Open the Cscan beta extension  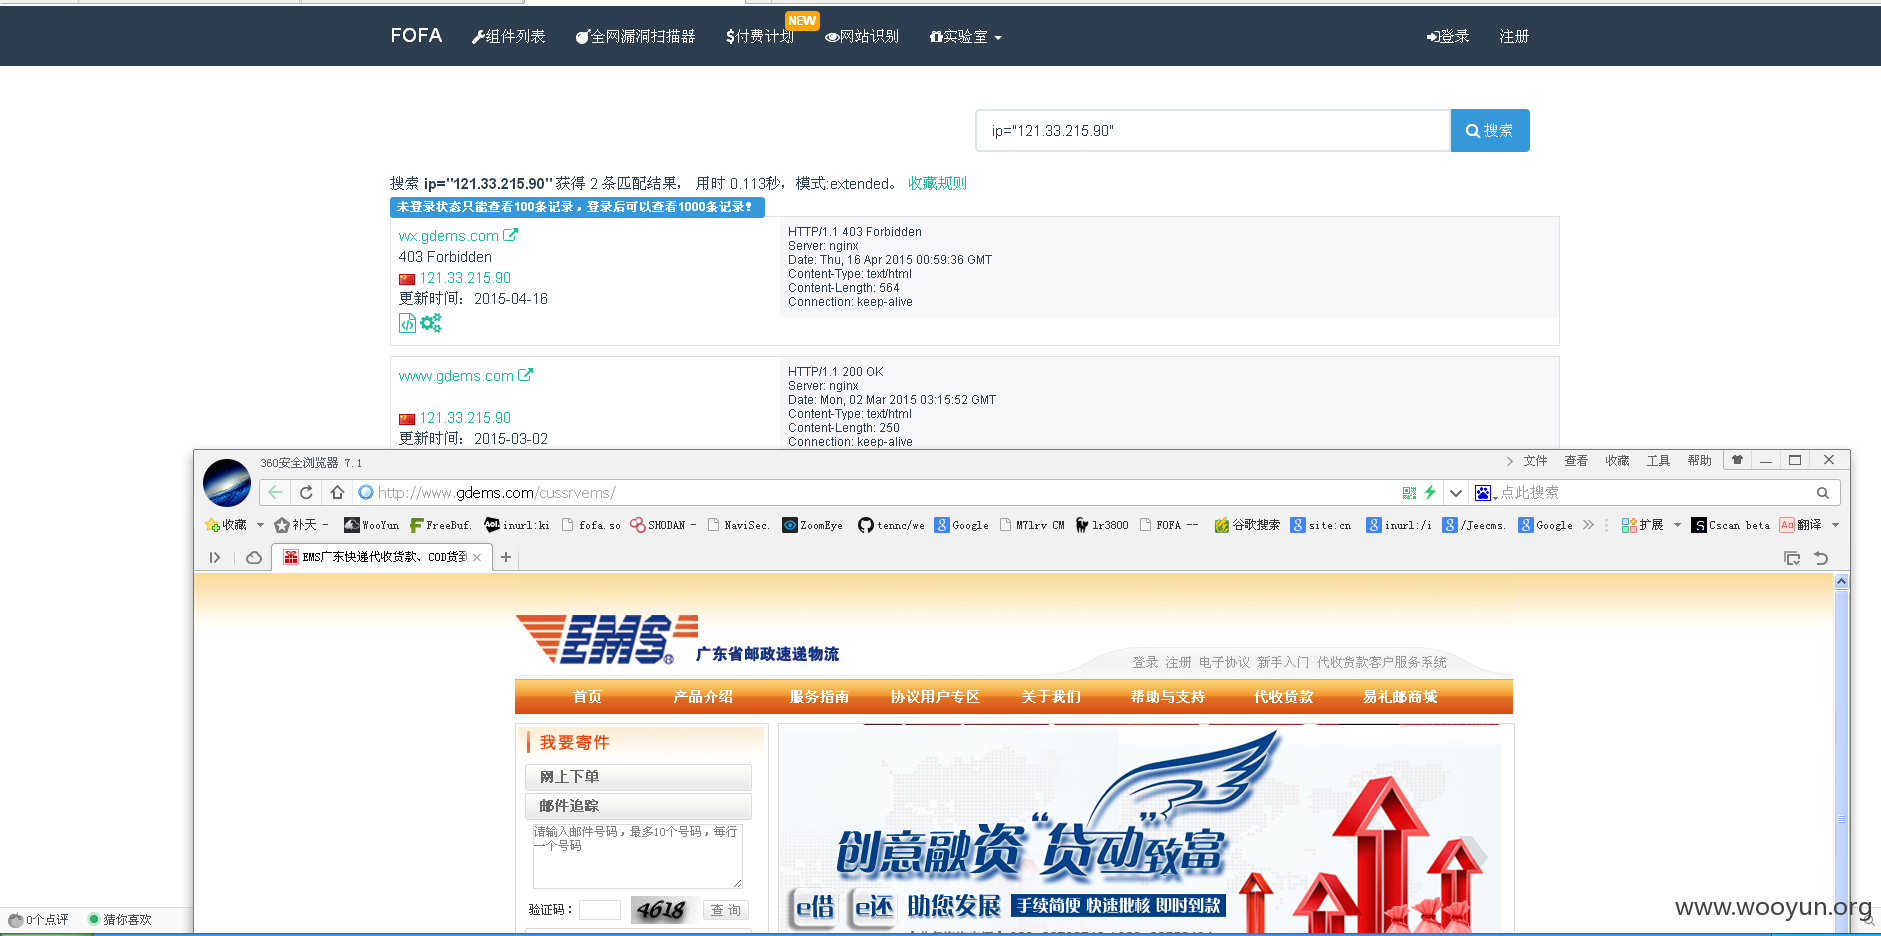pos(1731,525)
